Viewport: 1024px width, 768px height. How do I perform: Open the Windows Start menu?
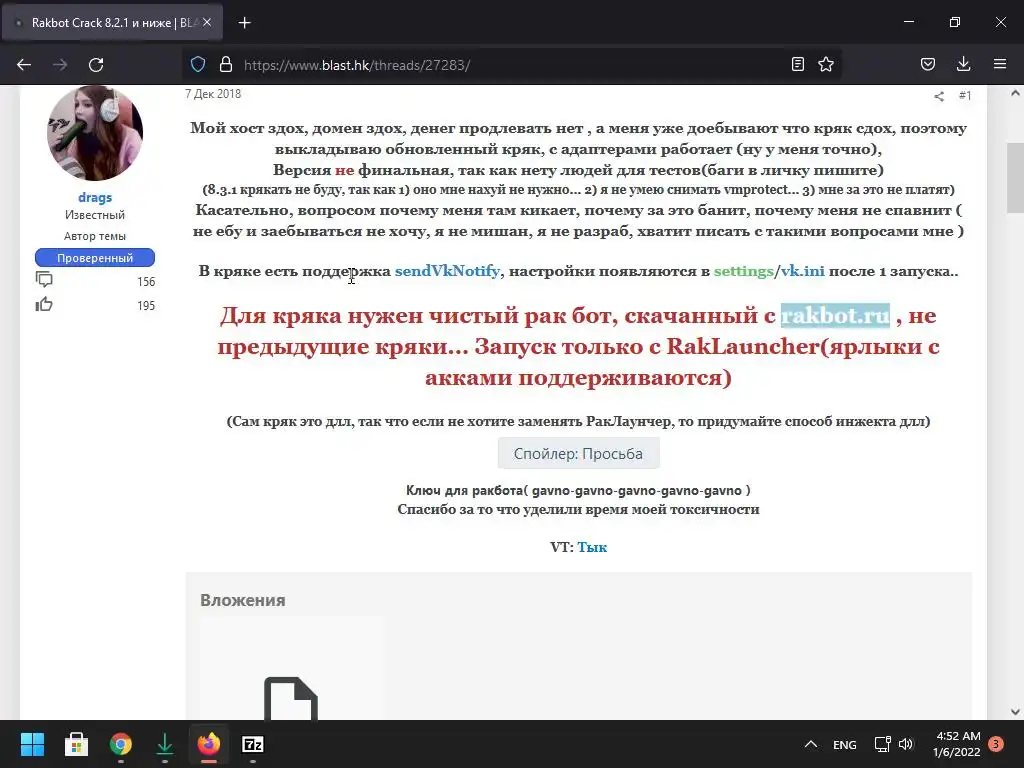click(32, 744)
